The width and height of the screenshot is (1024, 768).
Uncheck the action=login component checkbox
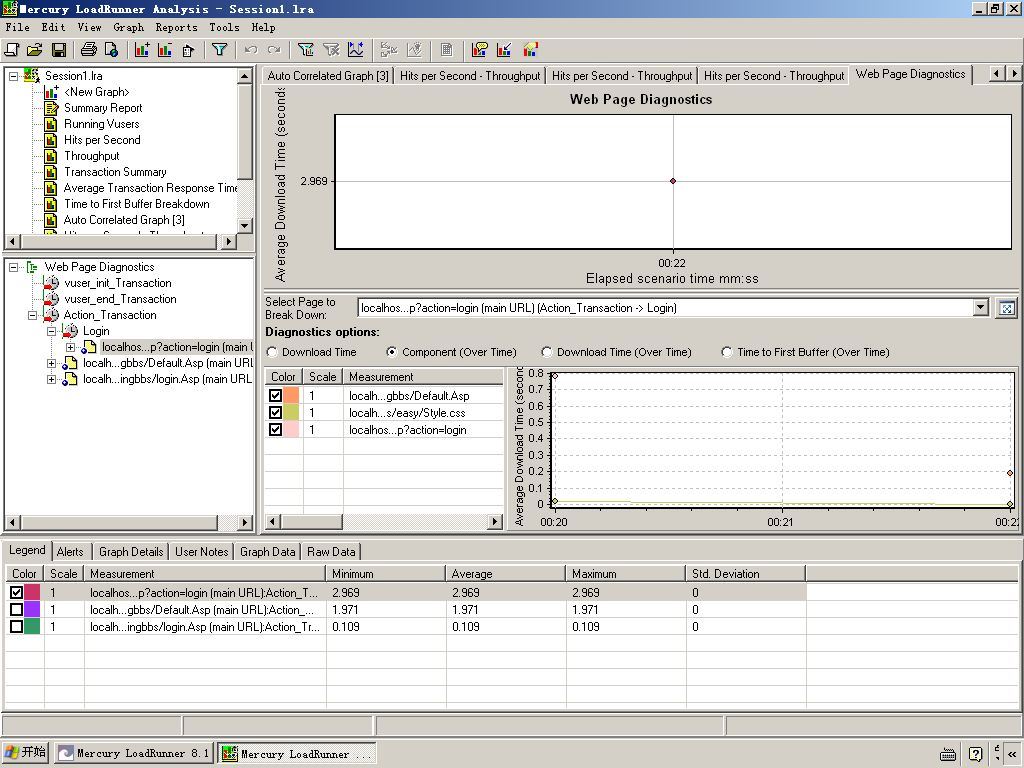[276, 430]
